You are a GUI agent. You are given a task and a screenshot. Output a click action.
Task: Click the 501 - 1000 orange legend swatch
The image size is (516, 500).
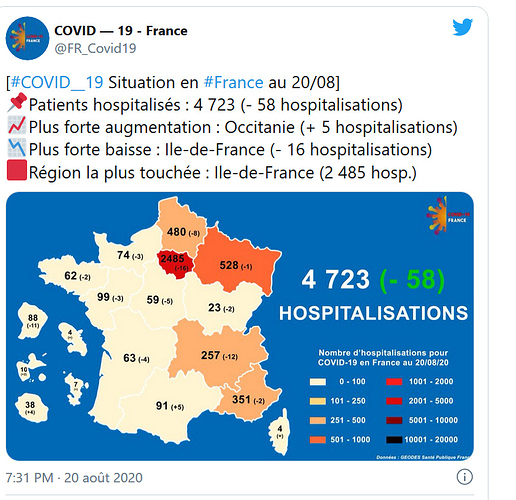318,440
